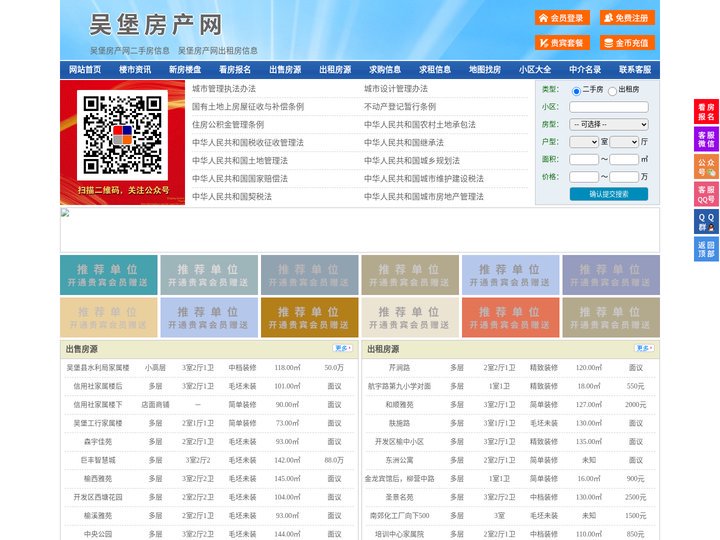Click the pink 客服QQ号 side icon
Image resolution: width=720 pixels, height=540 pixels.
(x=706, y=194)
